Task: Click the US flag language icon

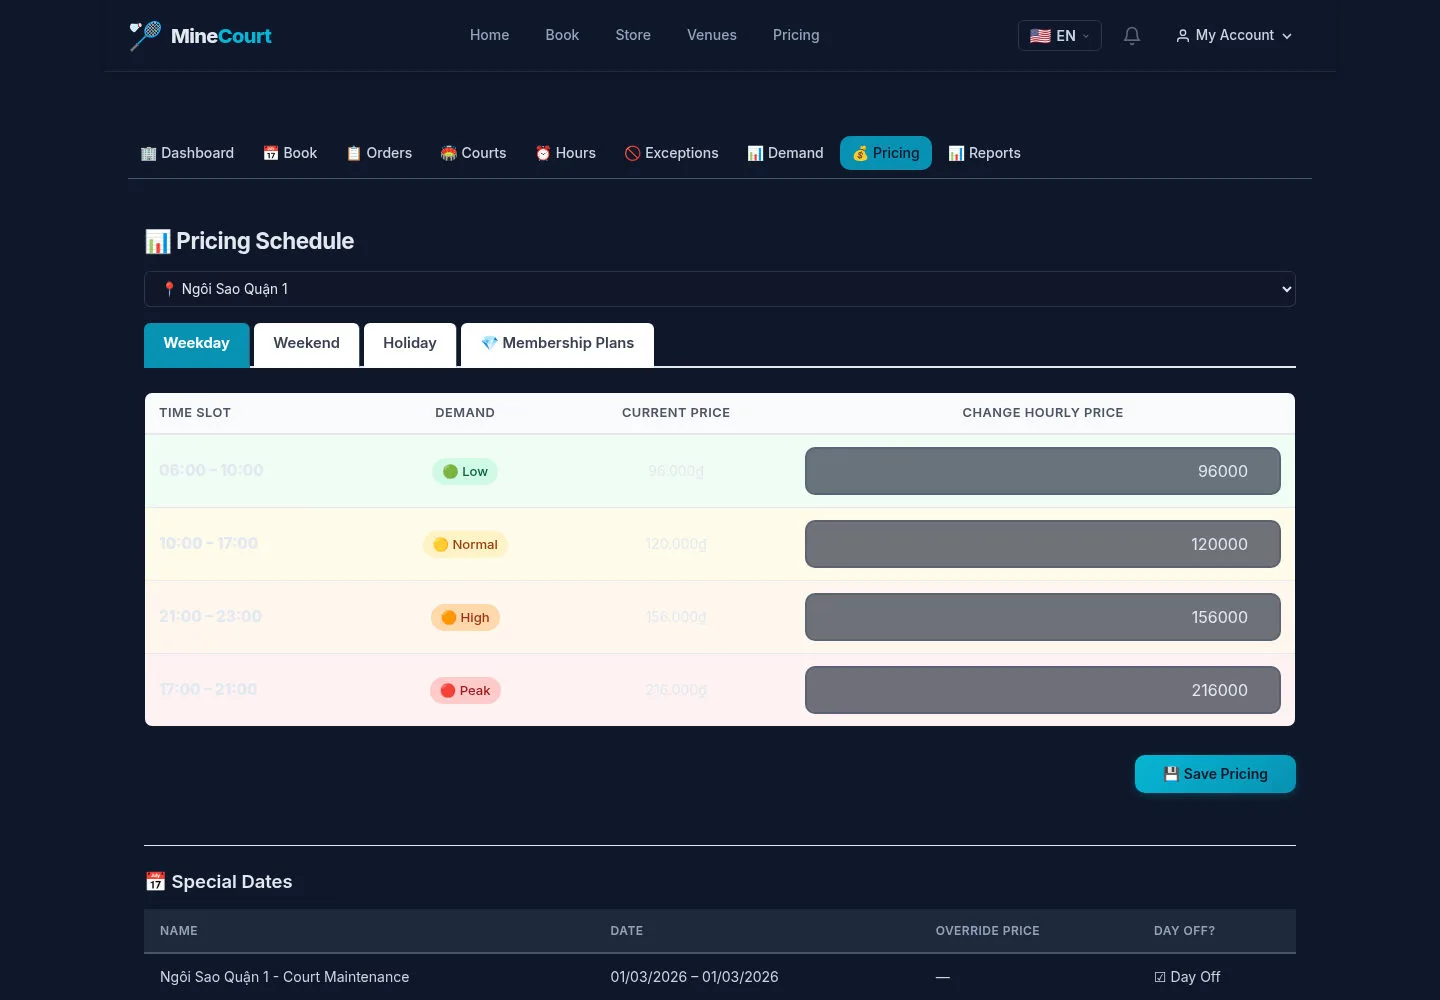Action: pyautogui.click(x=1040, y=36)
